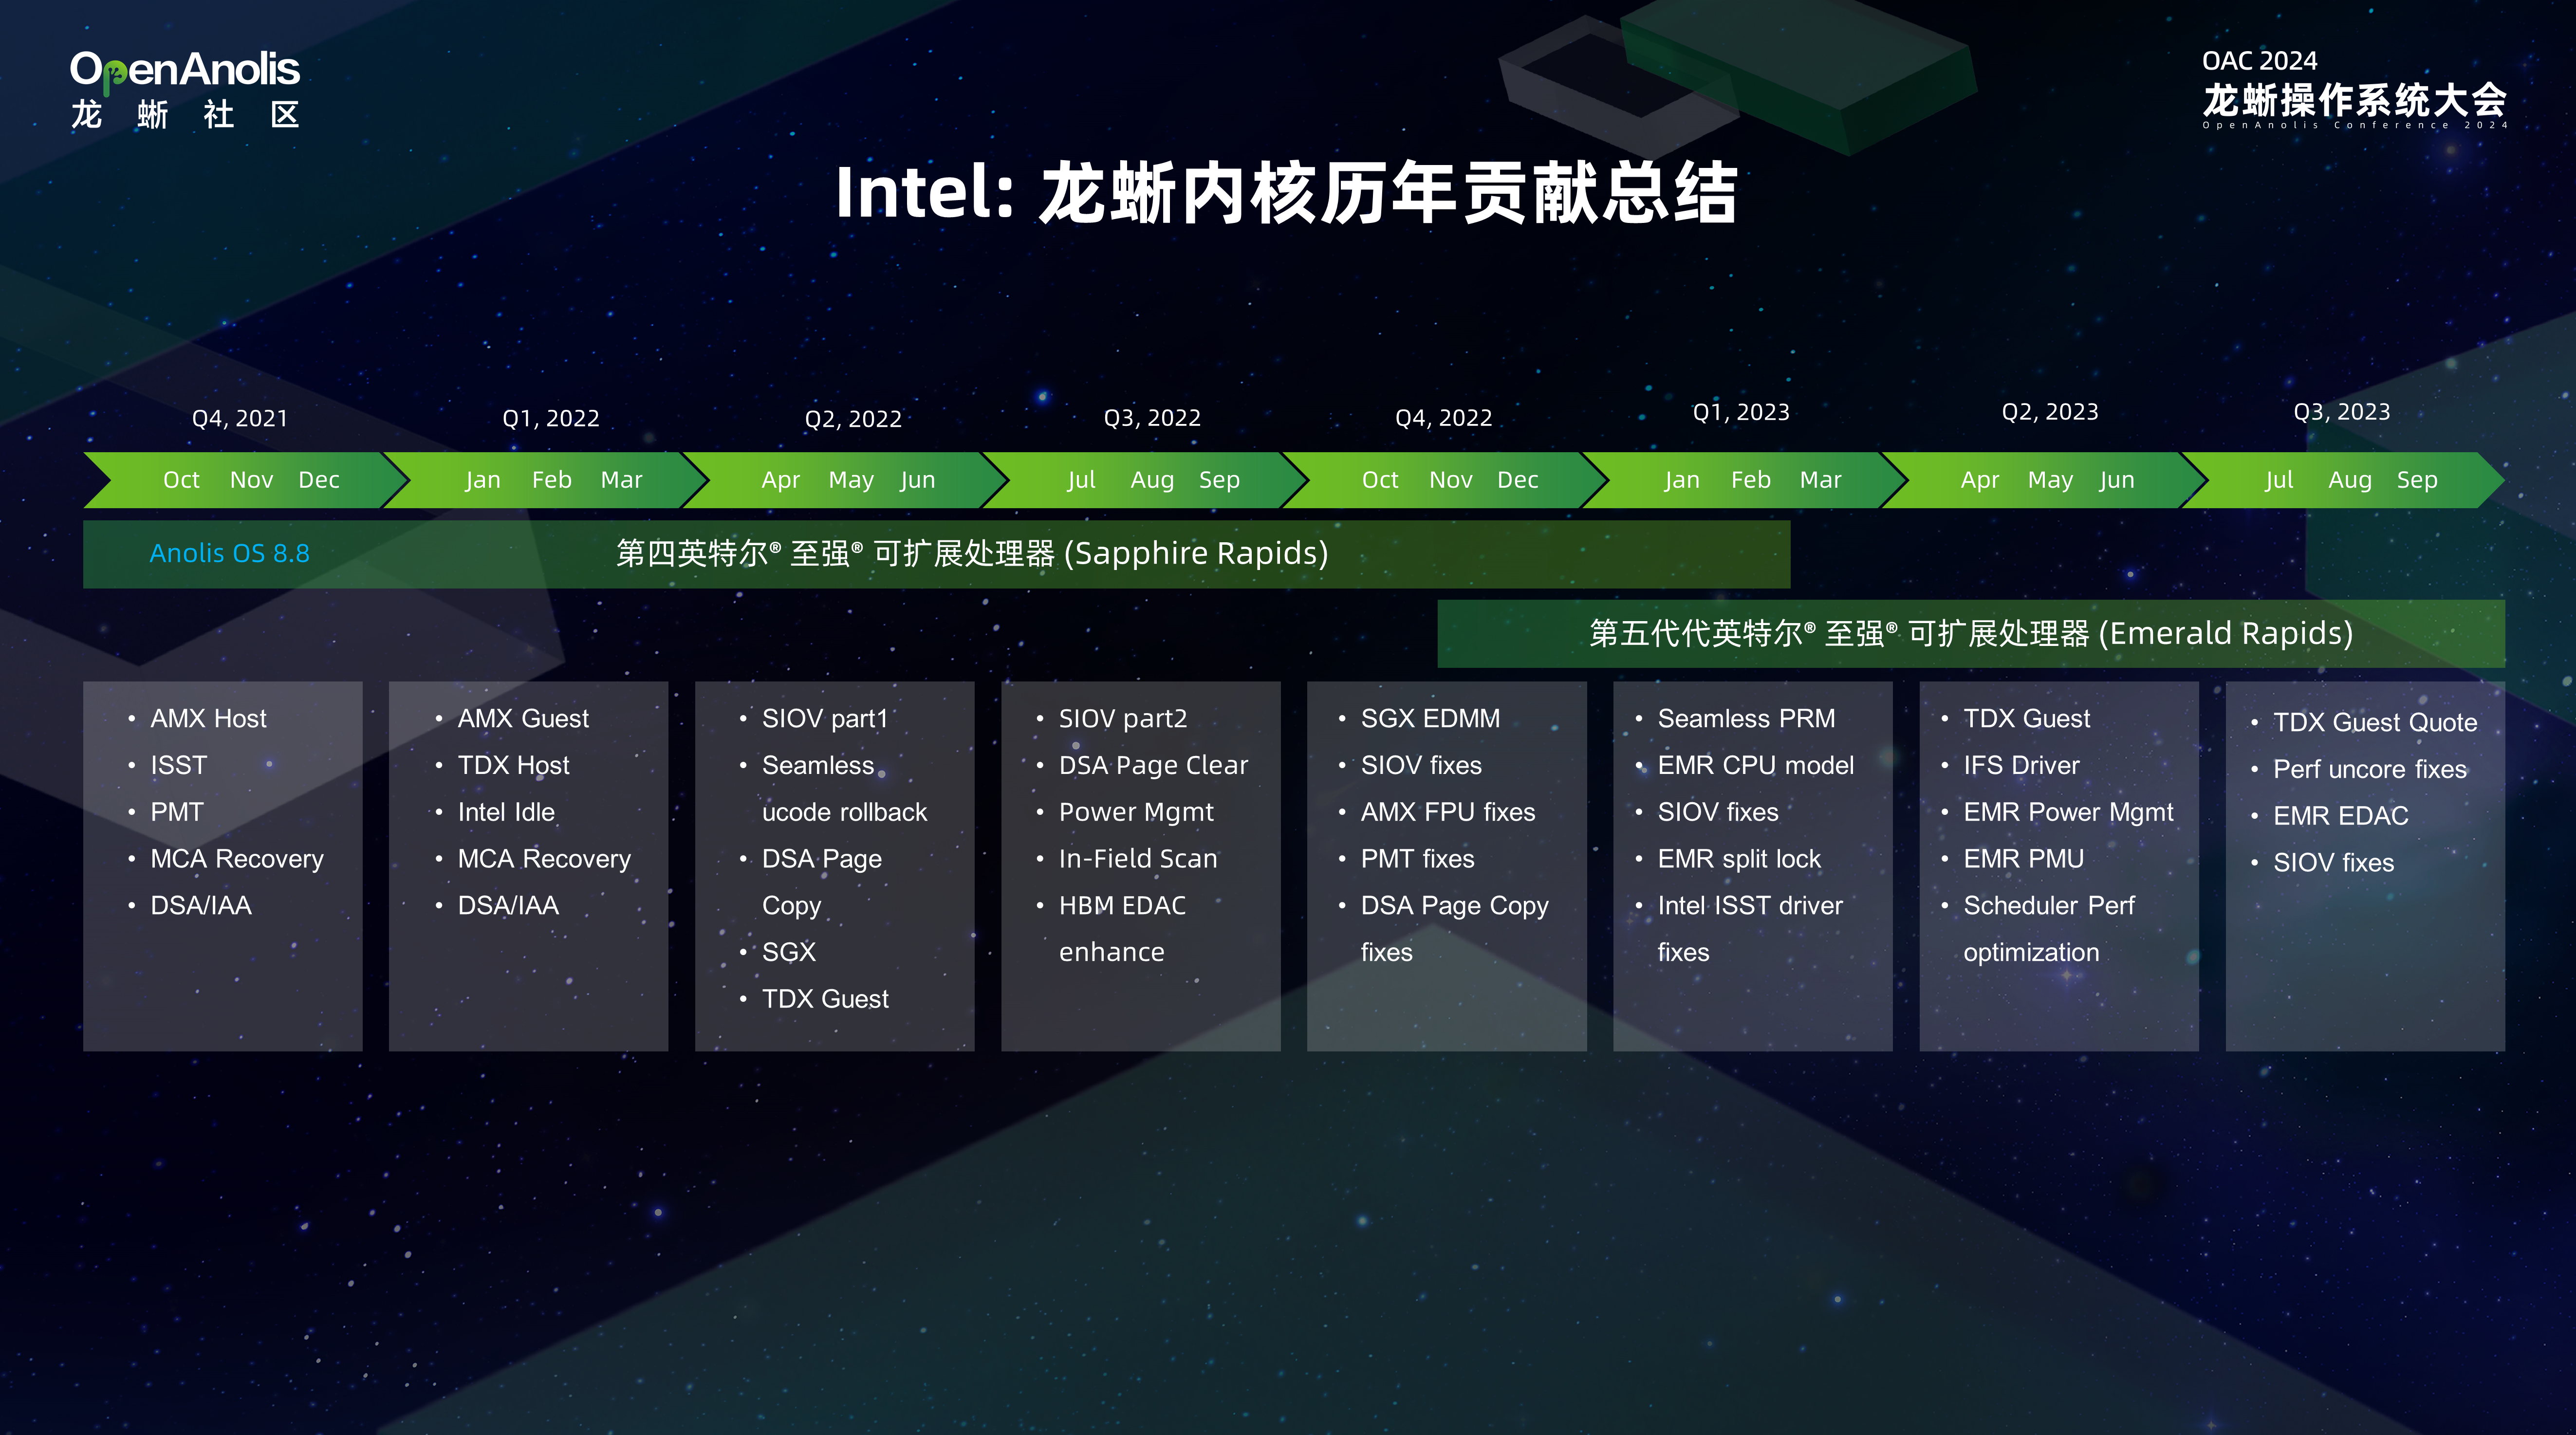Click the 'Seamless PRM' bullet item
2576x1435 pixels.
(1746, 718)
